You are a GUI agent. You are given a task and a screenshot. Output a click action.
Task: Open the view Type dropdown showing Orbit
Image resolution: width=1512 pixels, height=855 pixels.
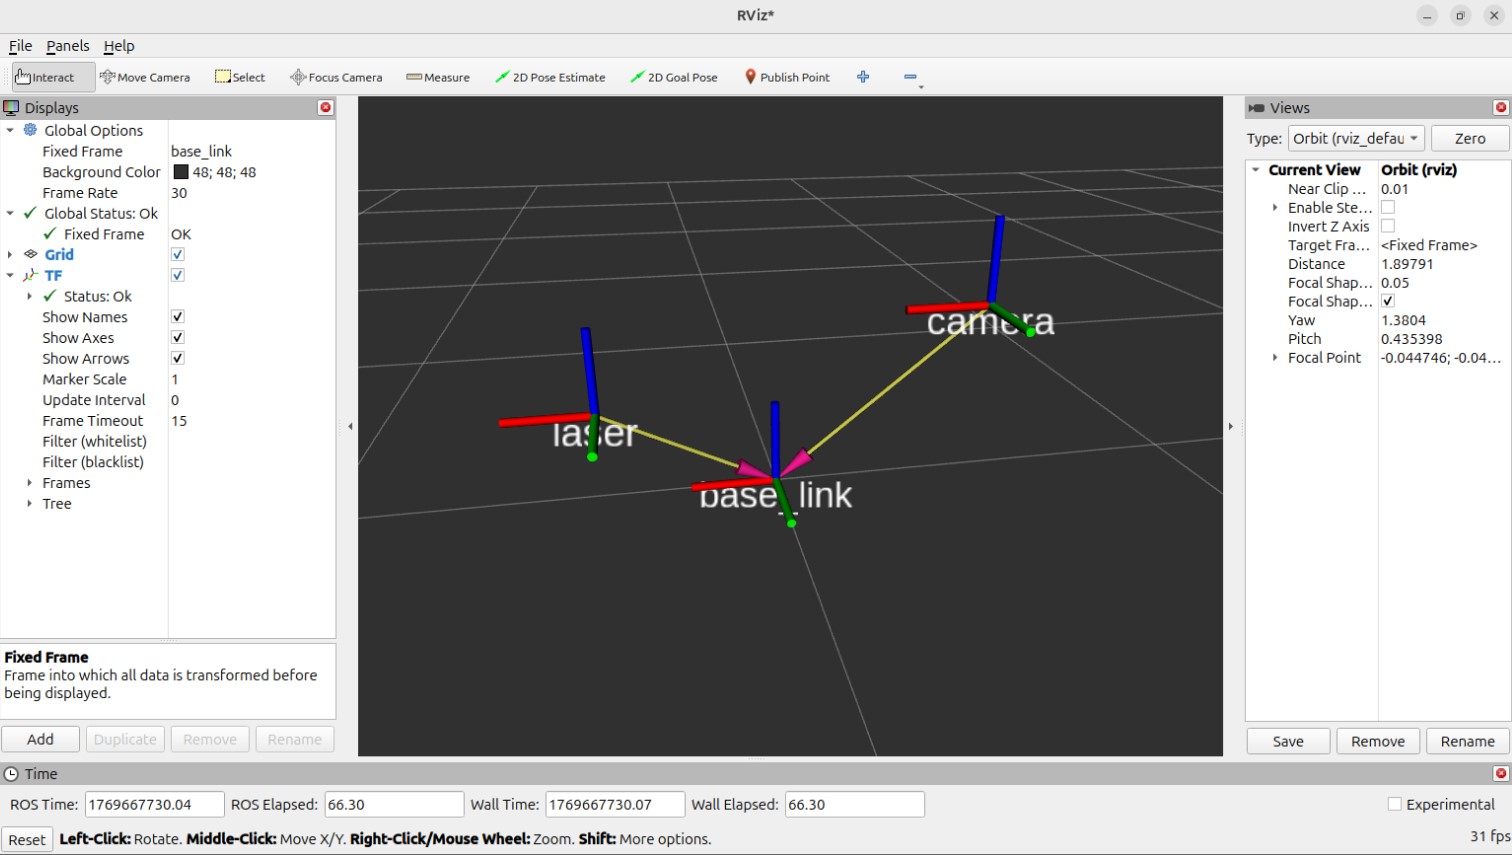click(x=1355, y=138)
